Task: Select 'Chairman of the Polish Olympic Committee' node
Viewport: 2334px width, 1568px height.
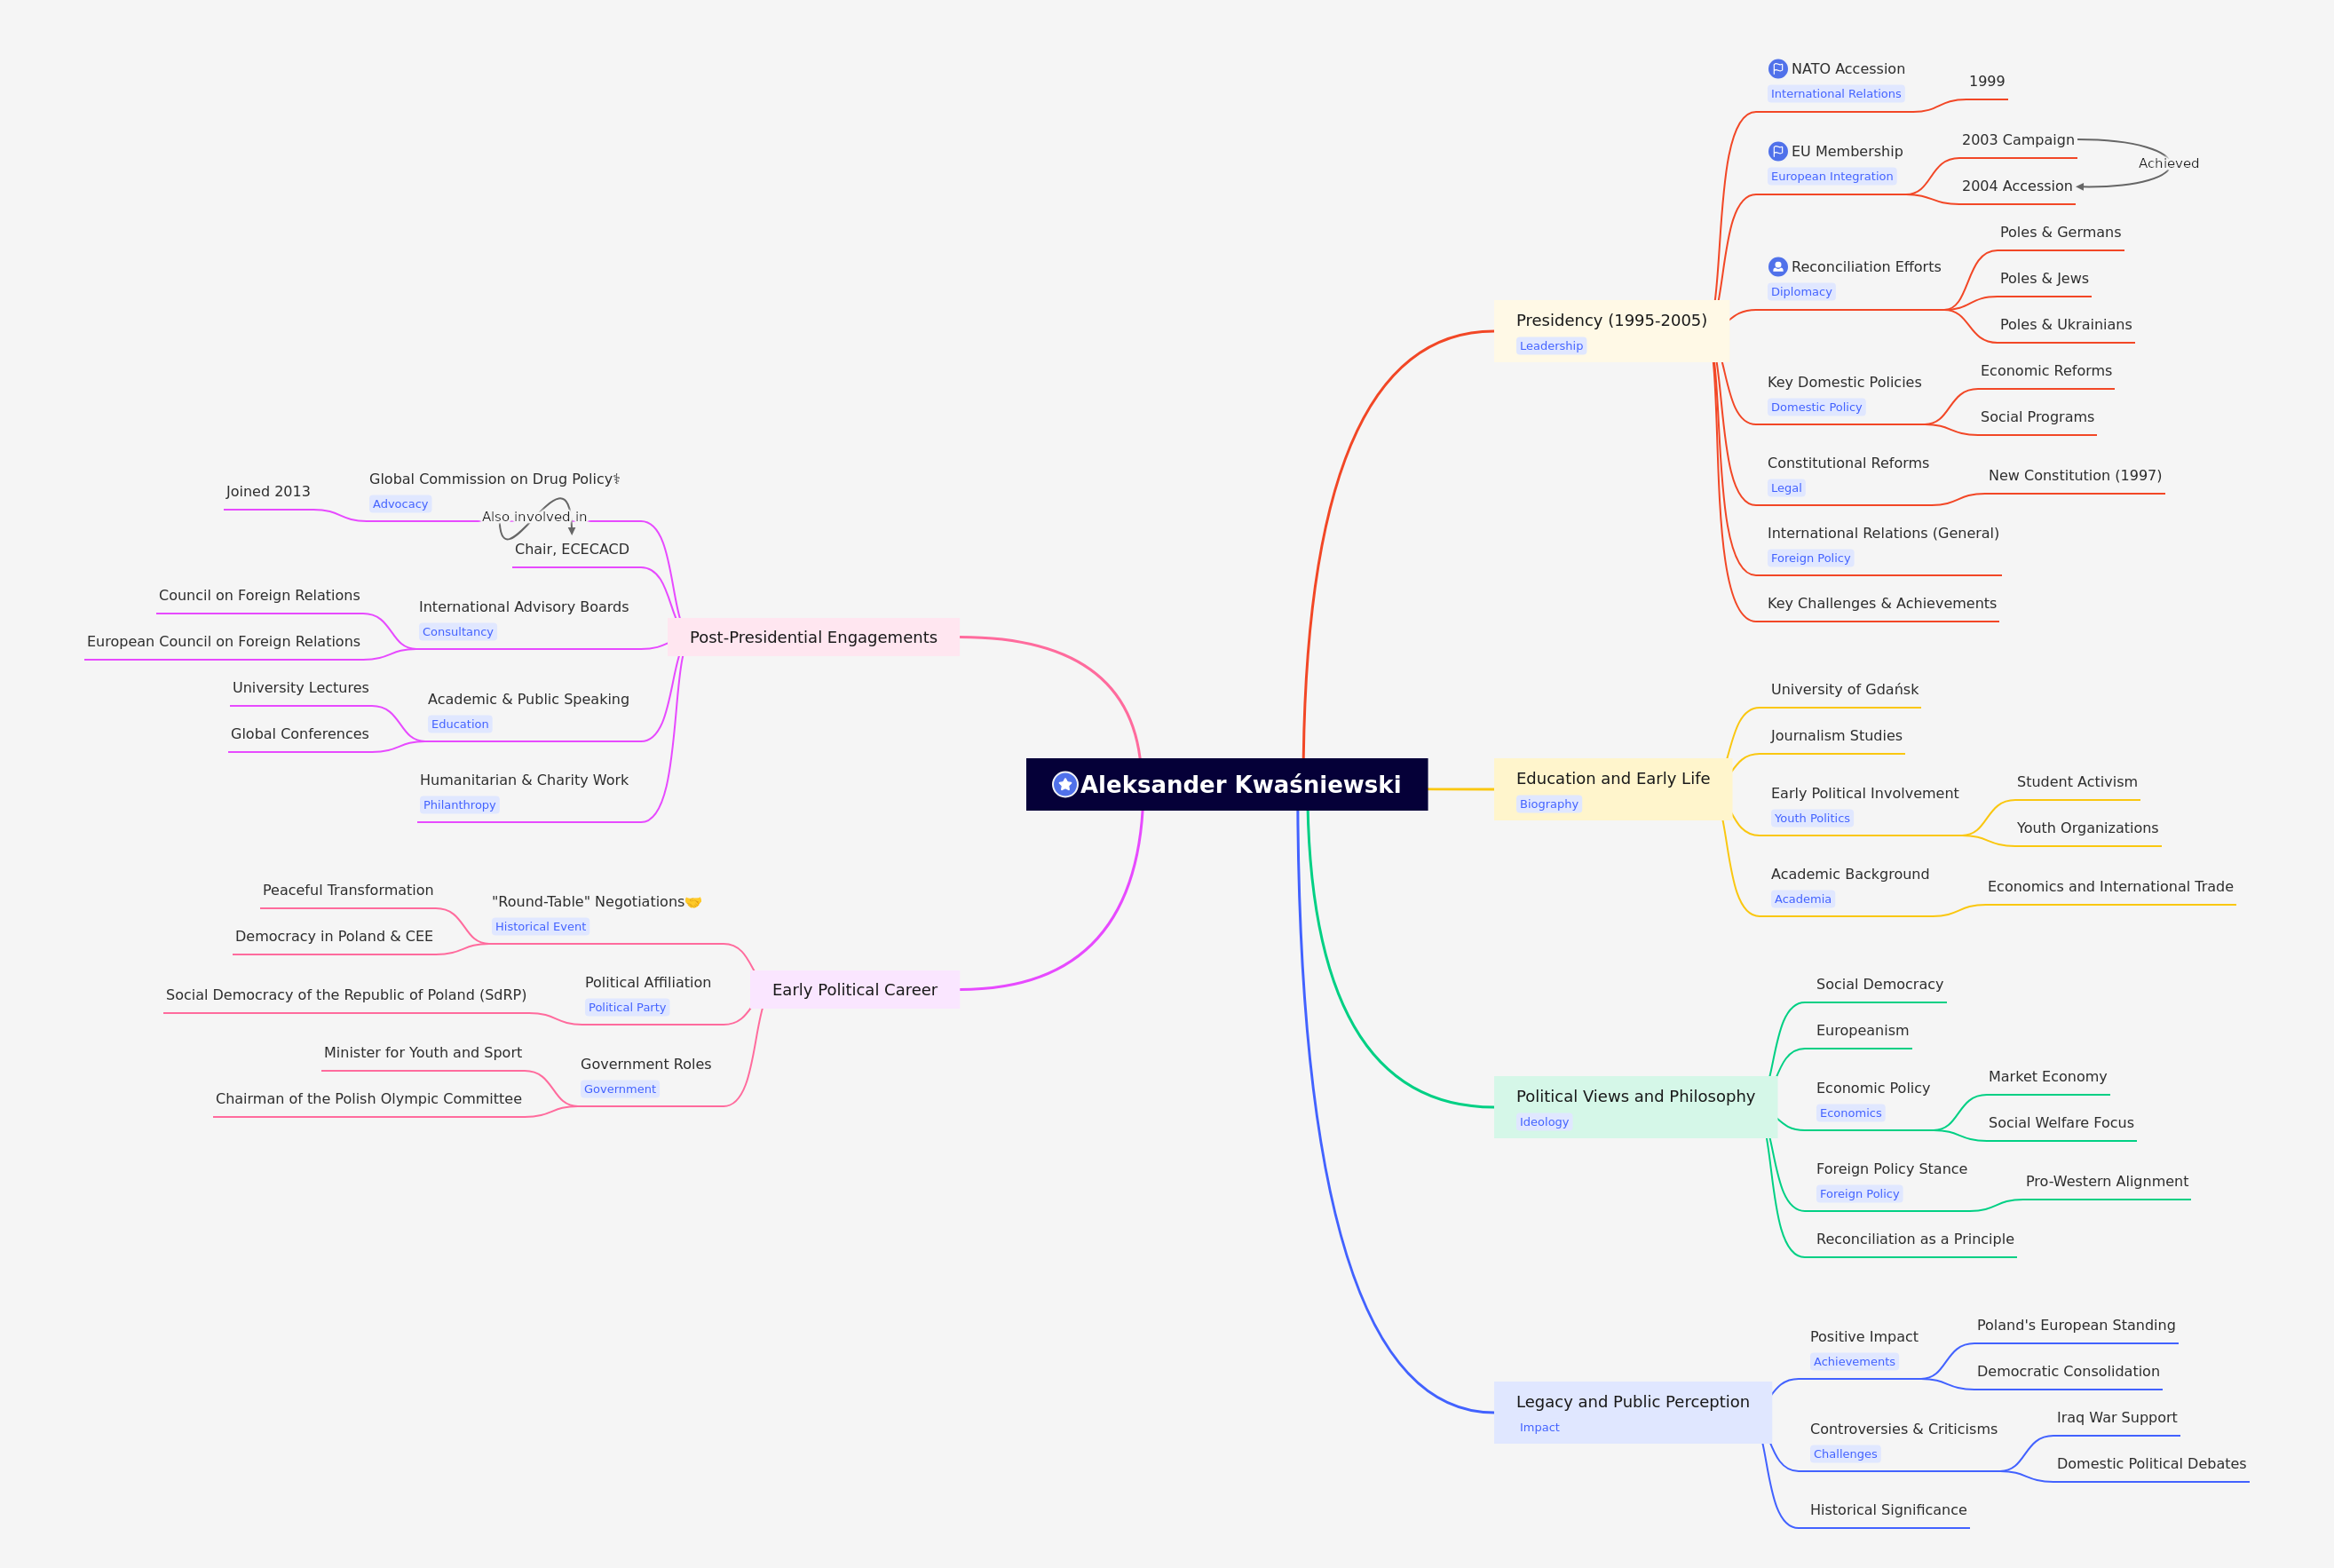Action: [368, 1099]
